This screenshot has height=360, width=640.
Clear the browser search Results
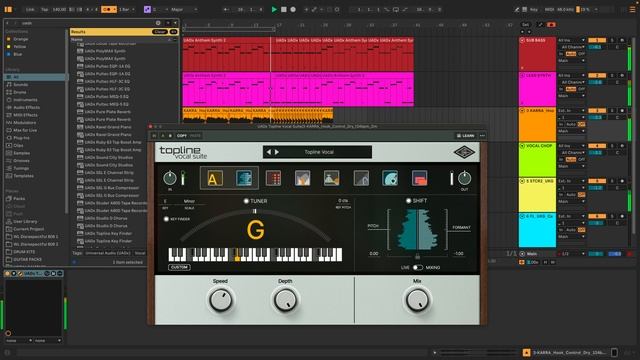tap(160, 32)
